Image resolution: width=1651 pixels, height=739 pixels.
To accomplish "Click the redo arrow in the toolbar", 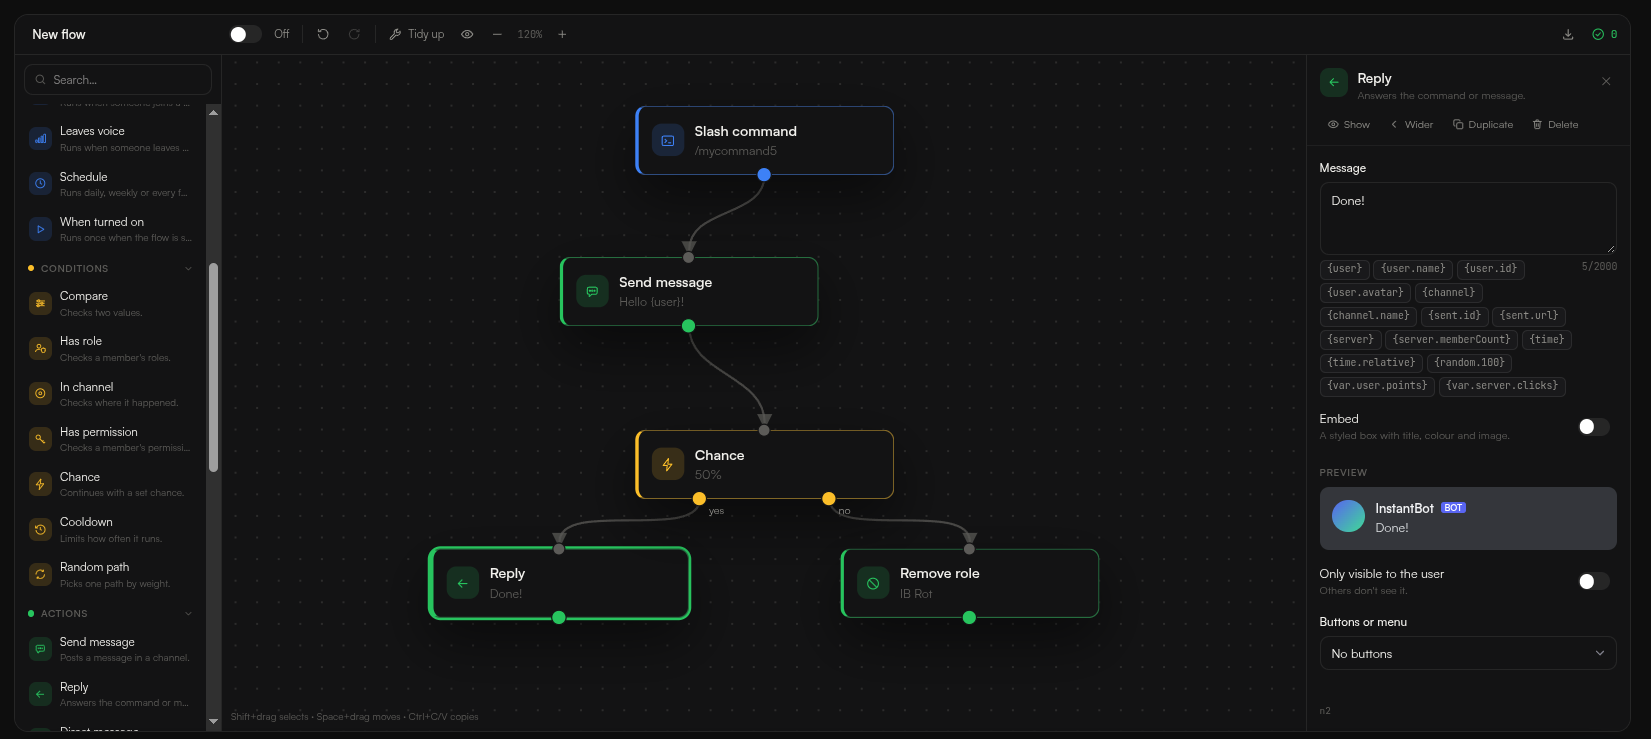I will [354, 34].
